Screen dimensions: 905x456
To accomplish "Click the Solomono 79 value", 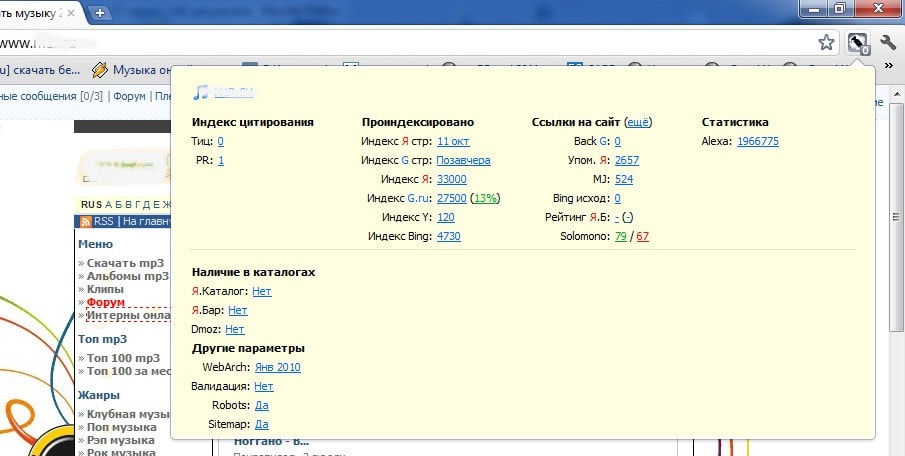I will point(621,236).
